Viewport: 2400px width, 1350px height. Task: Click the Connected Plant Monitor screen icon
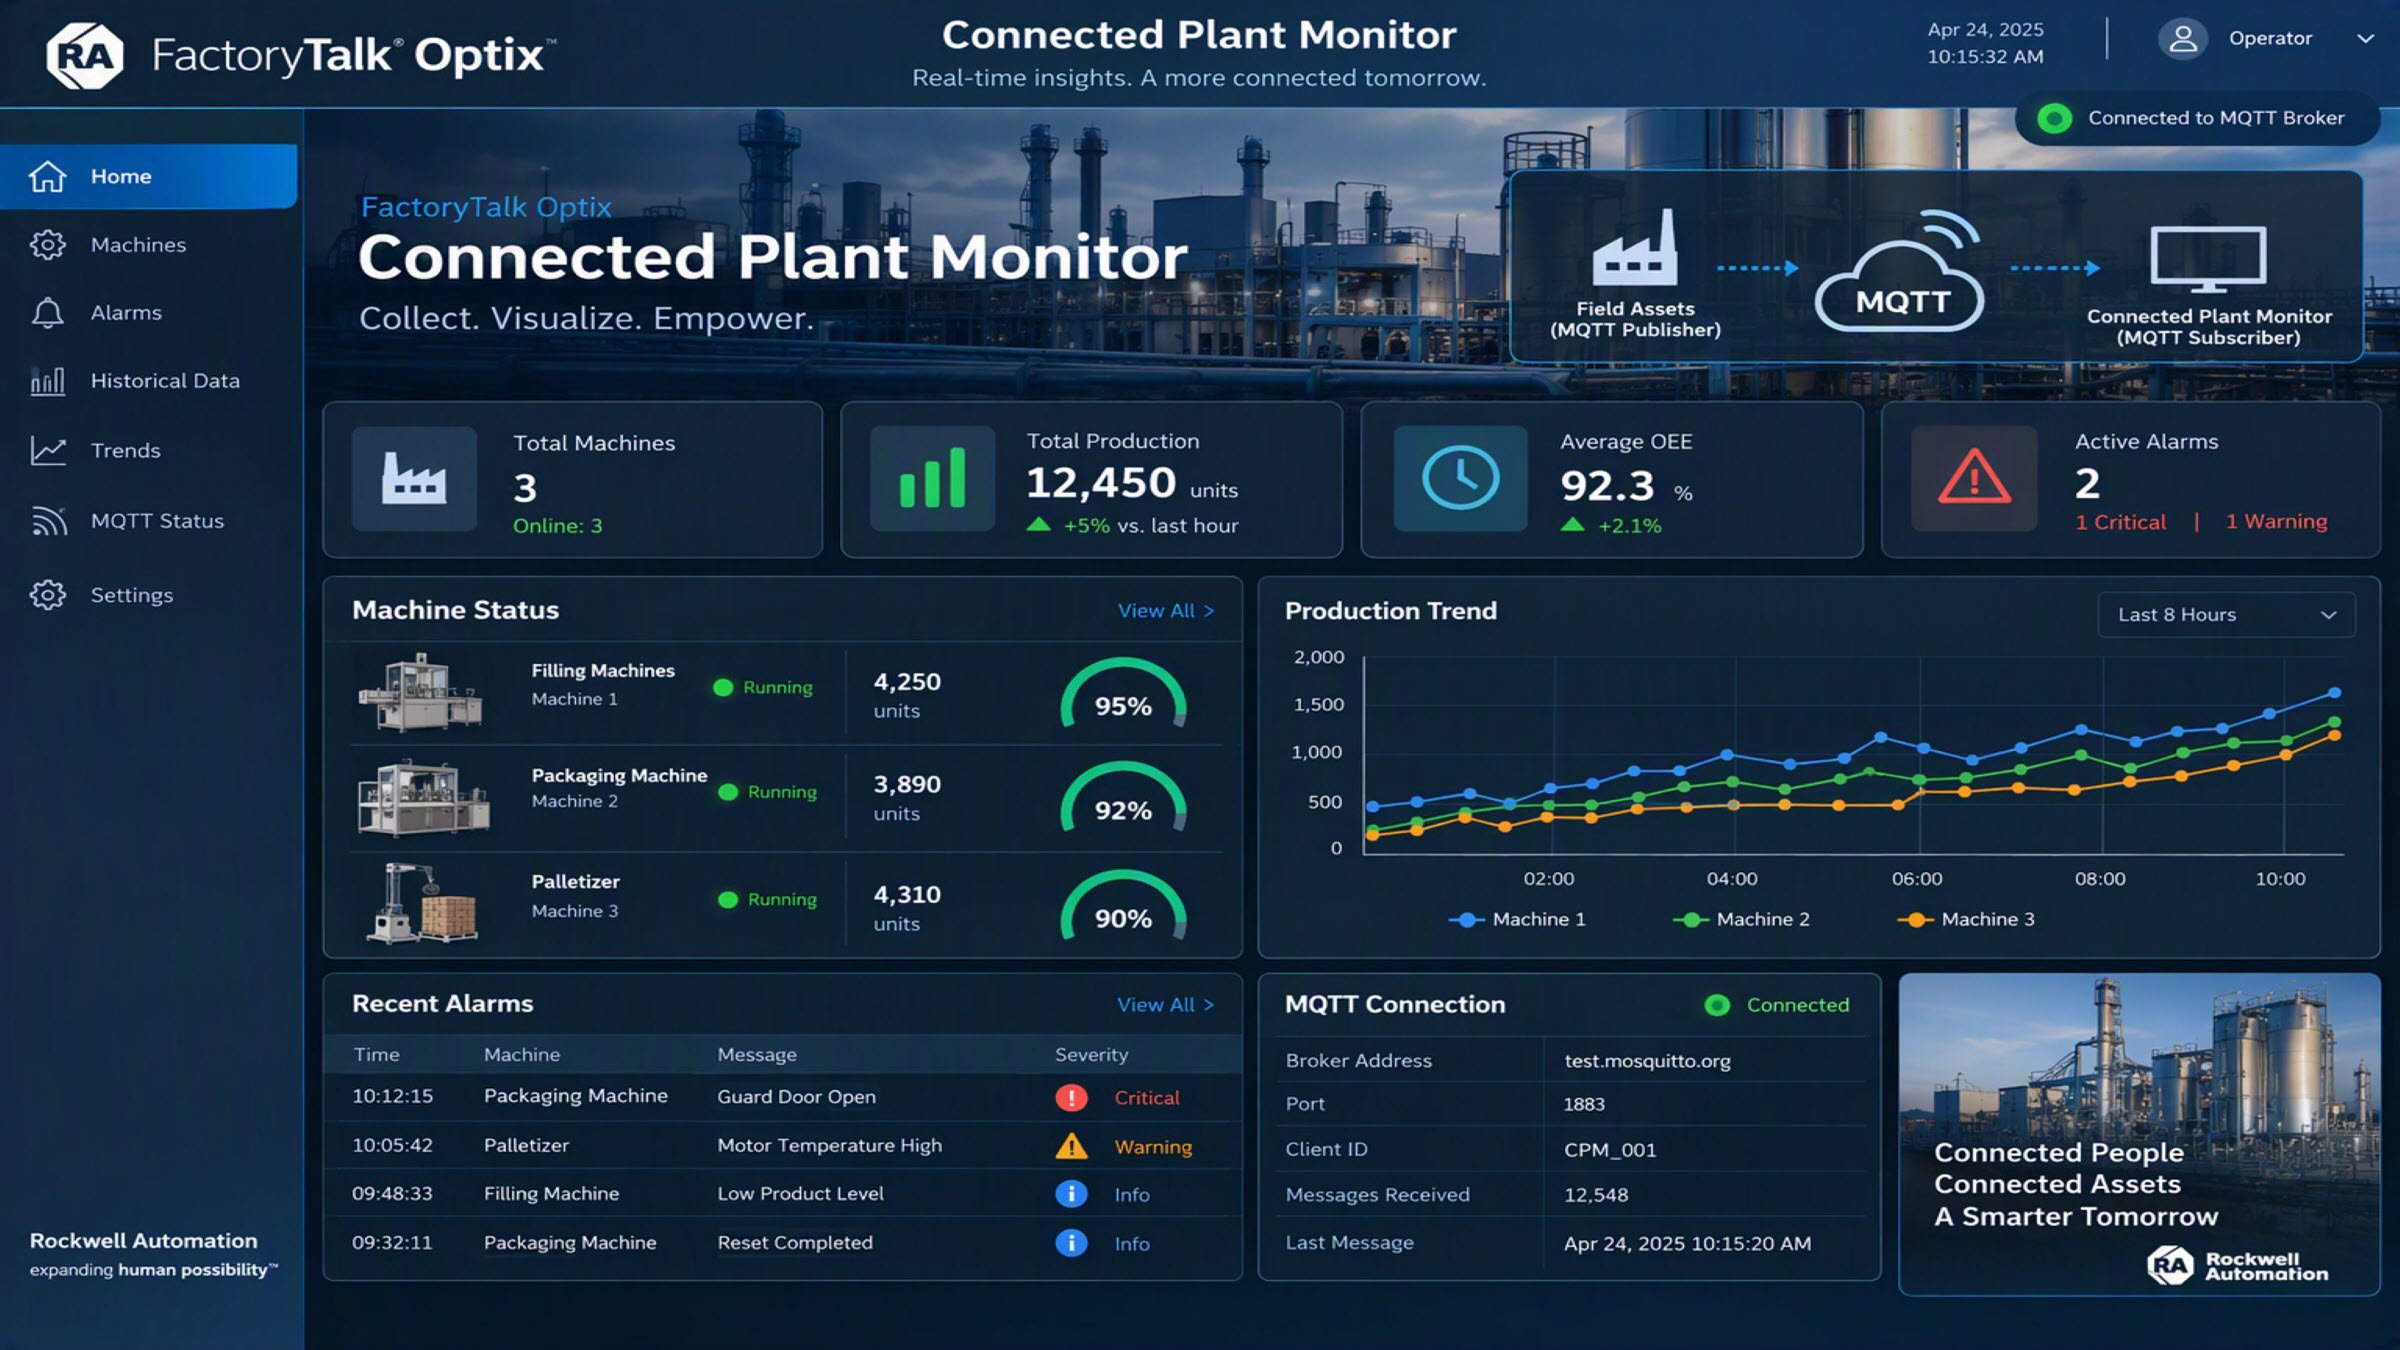click(2208, 259)
